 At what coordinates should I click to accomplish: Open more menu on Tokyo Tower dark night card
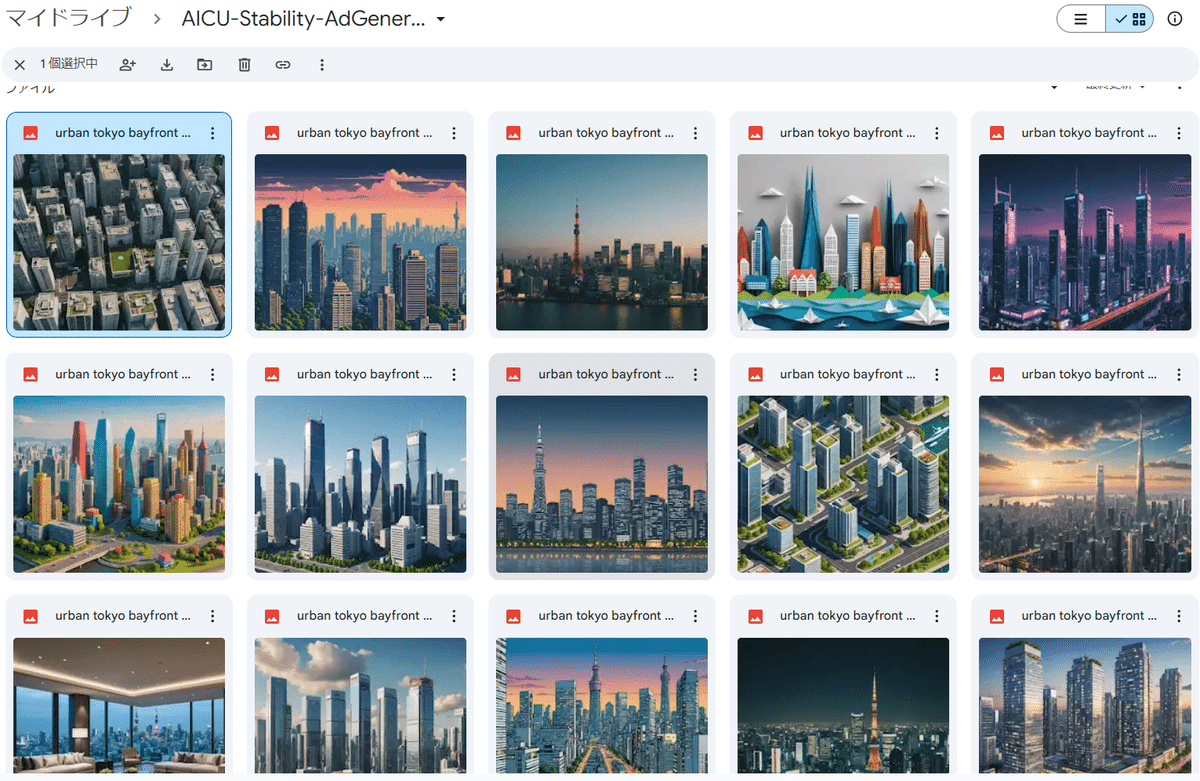(x=937, y=616)
